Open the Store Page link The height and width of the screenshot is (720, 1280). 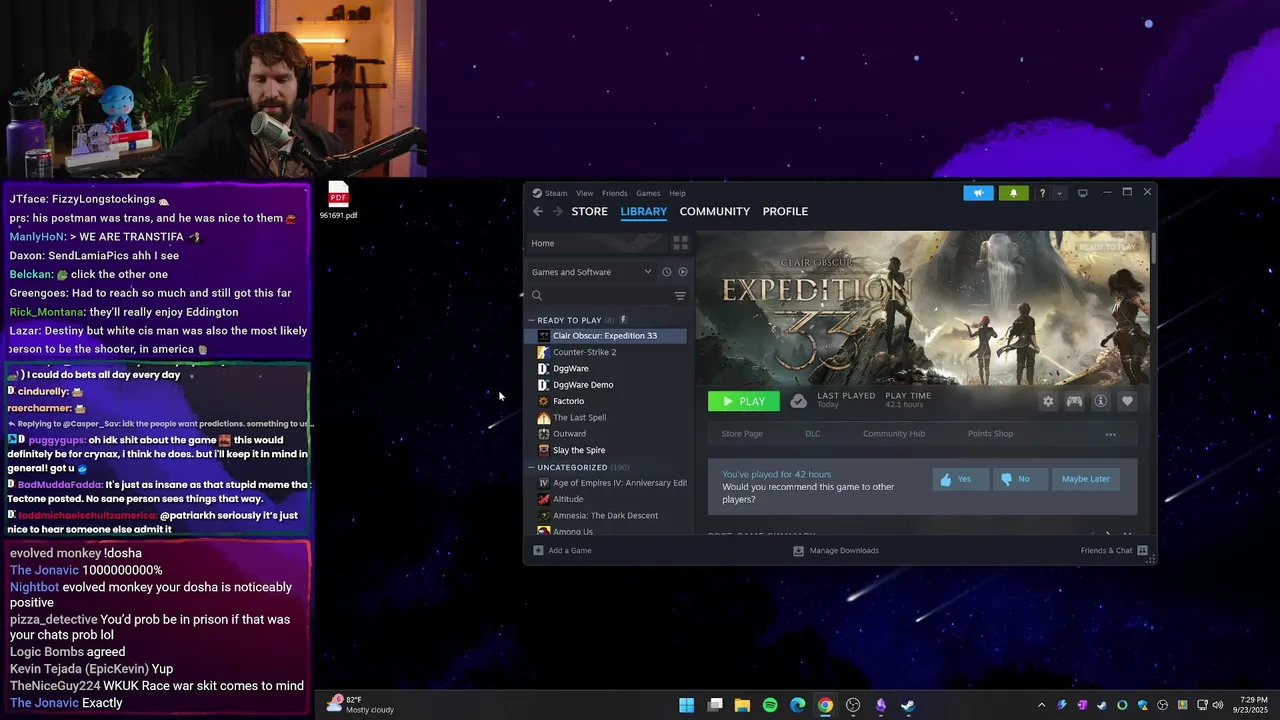click(742, 434)
